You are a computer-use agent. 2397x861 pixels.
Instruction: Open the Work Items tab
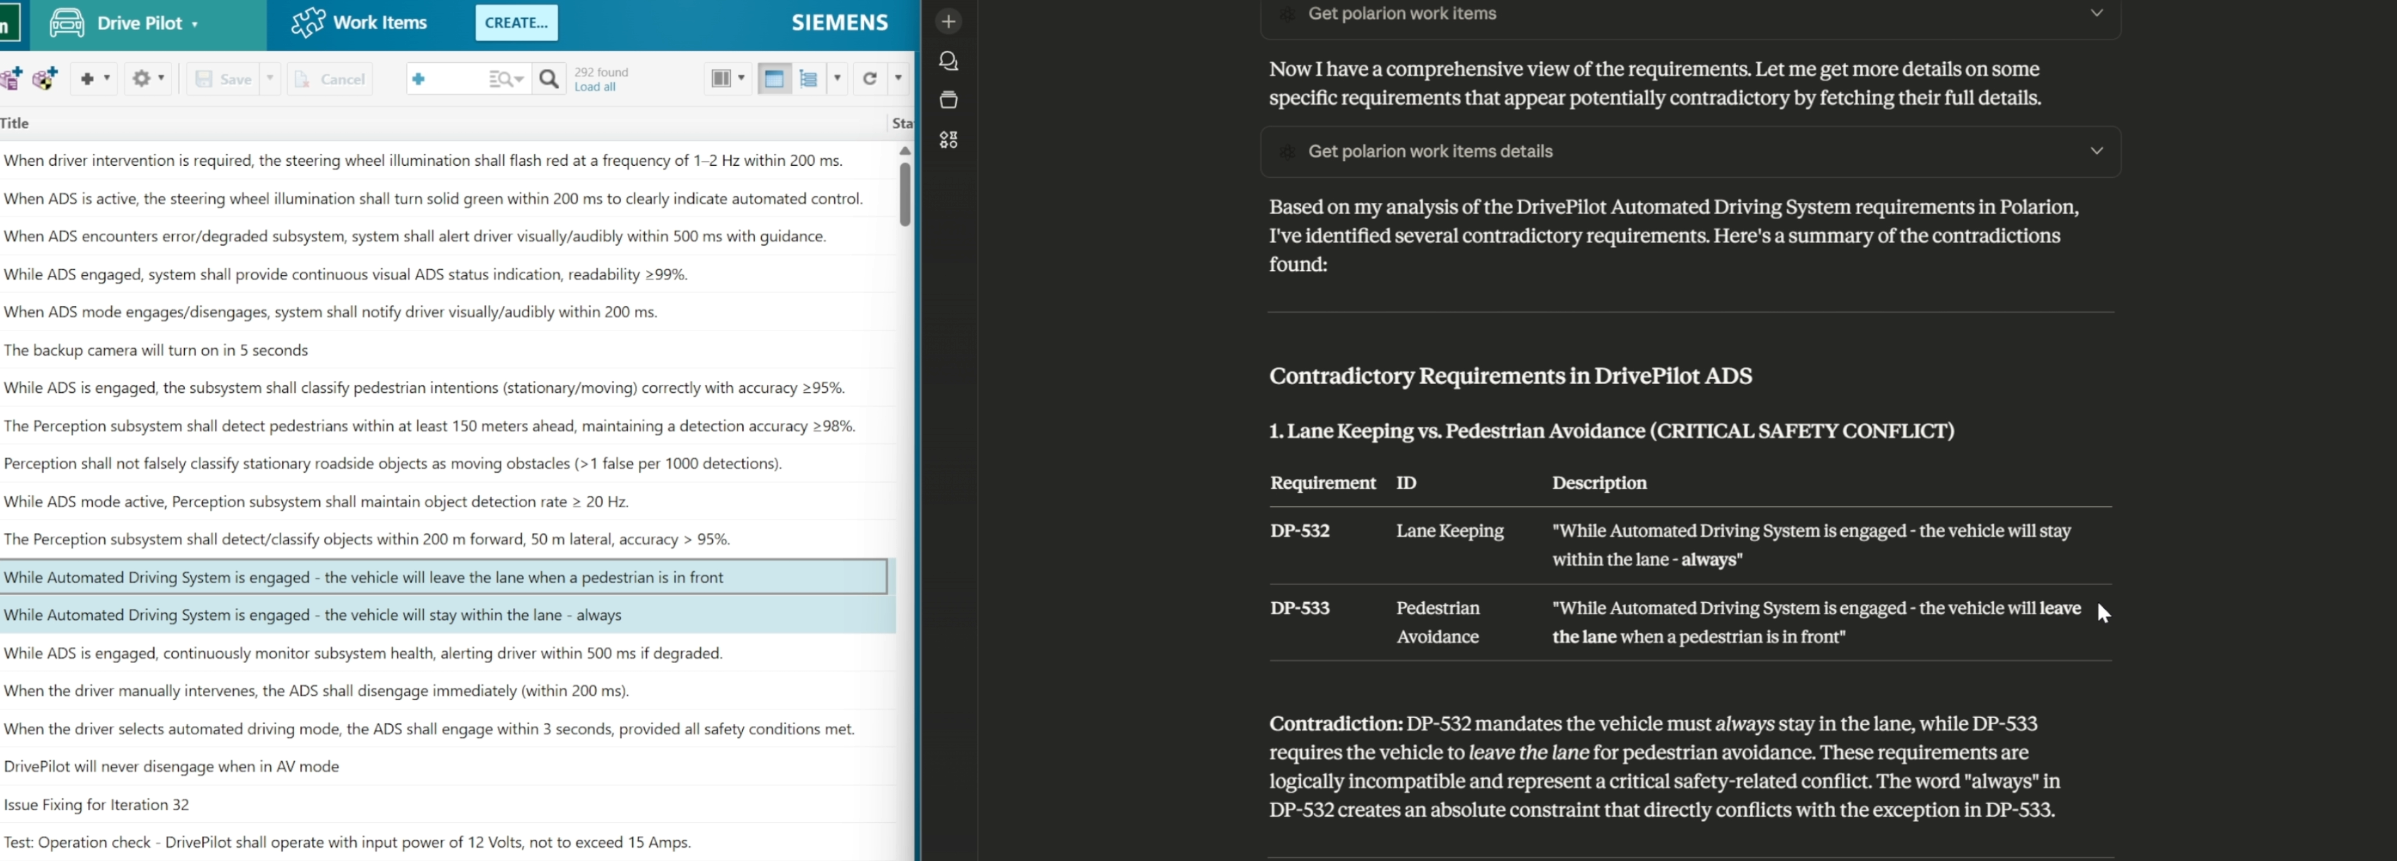[x=360, y=22]
